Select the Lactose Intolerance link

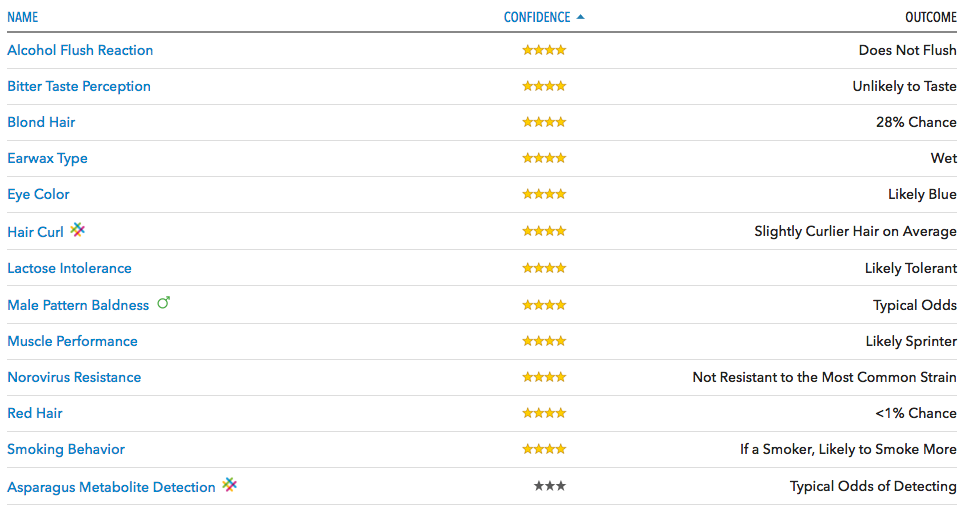[x=69, y=268]
